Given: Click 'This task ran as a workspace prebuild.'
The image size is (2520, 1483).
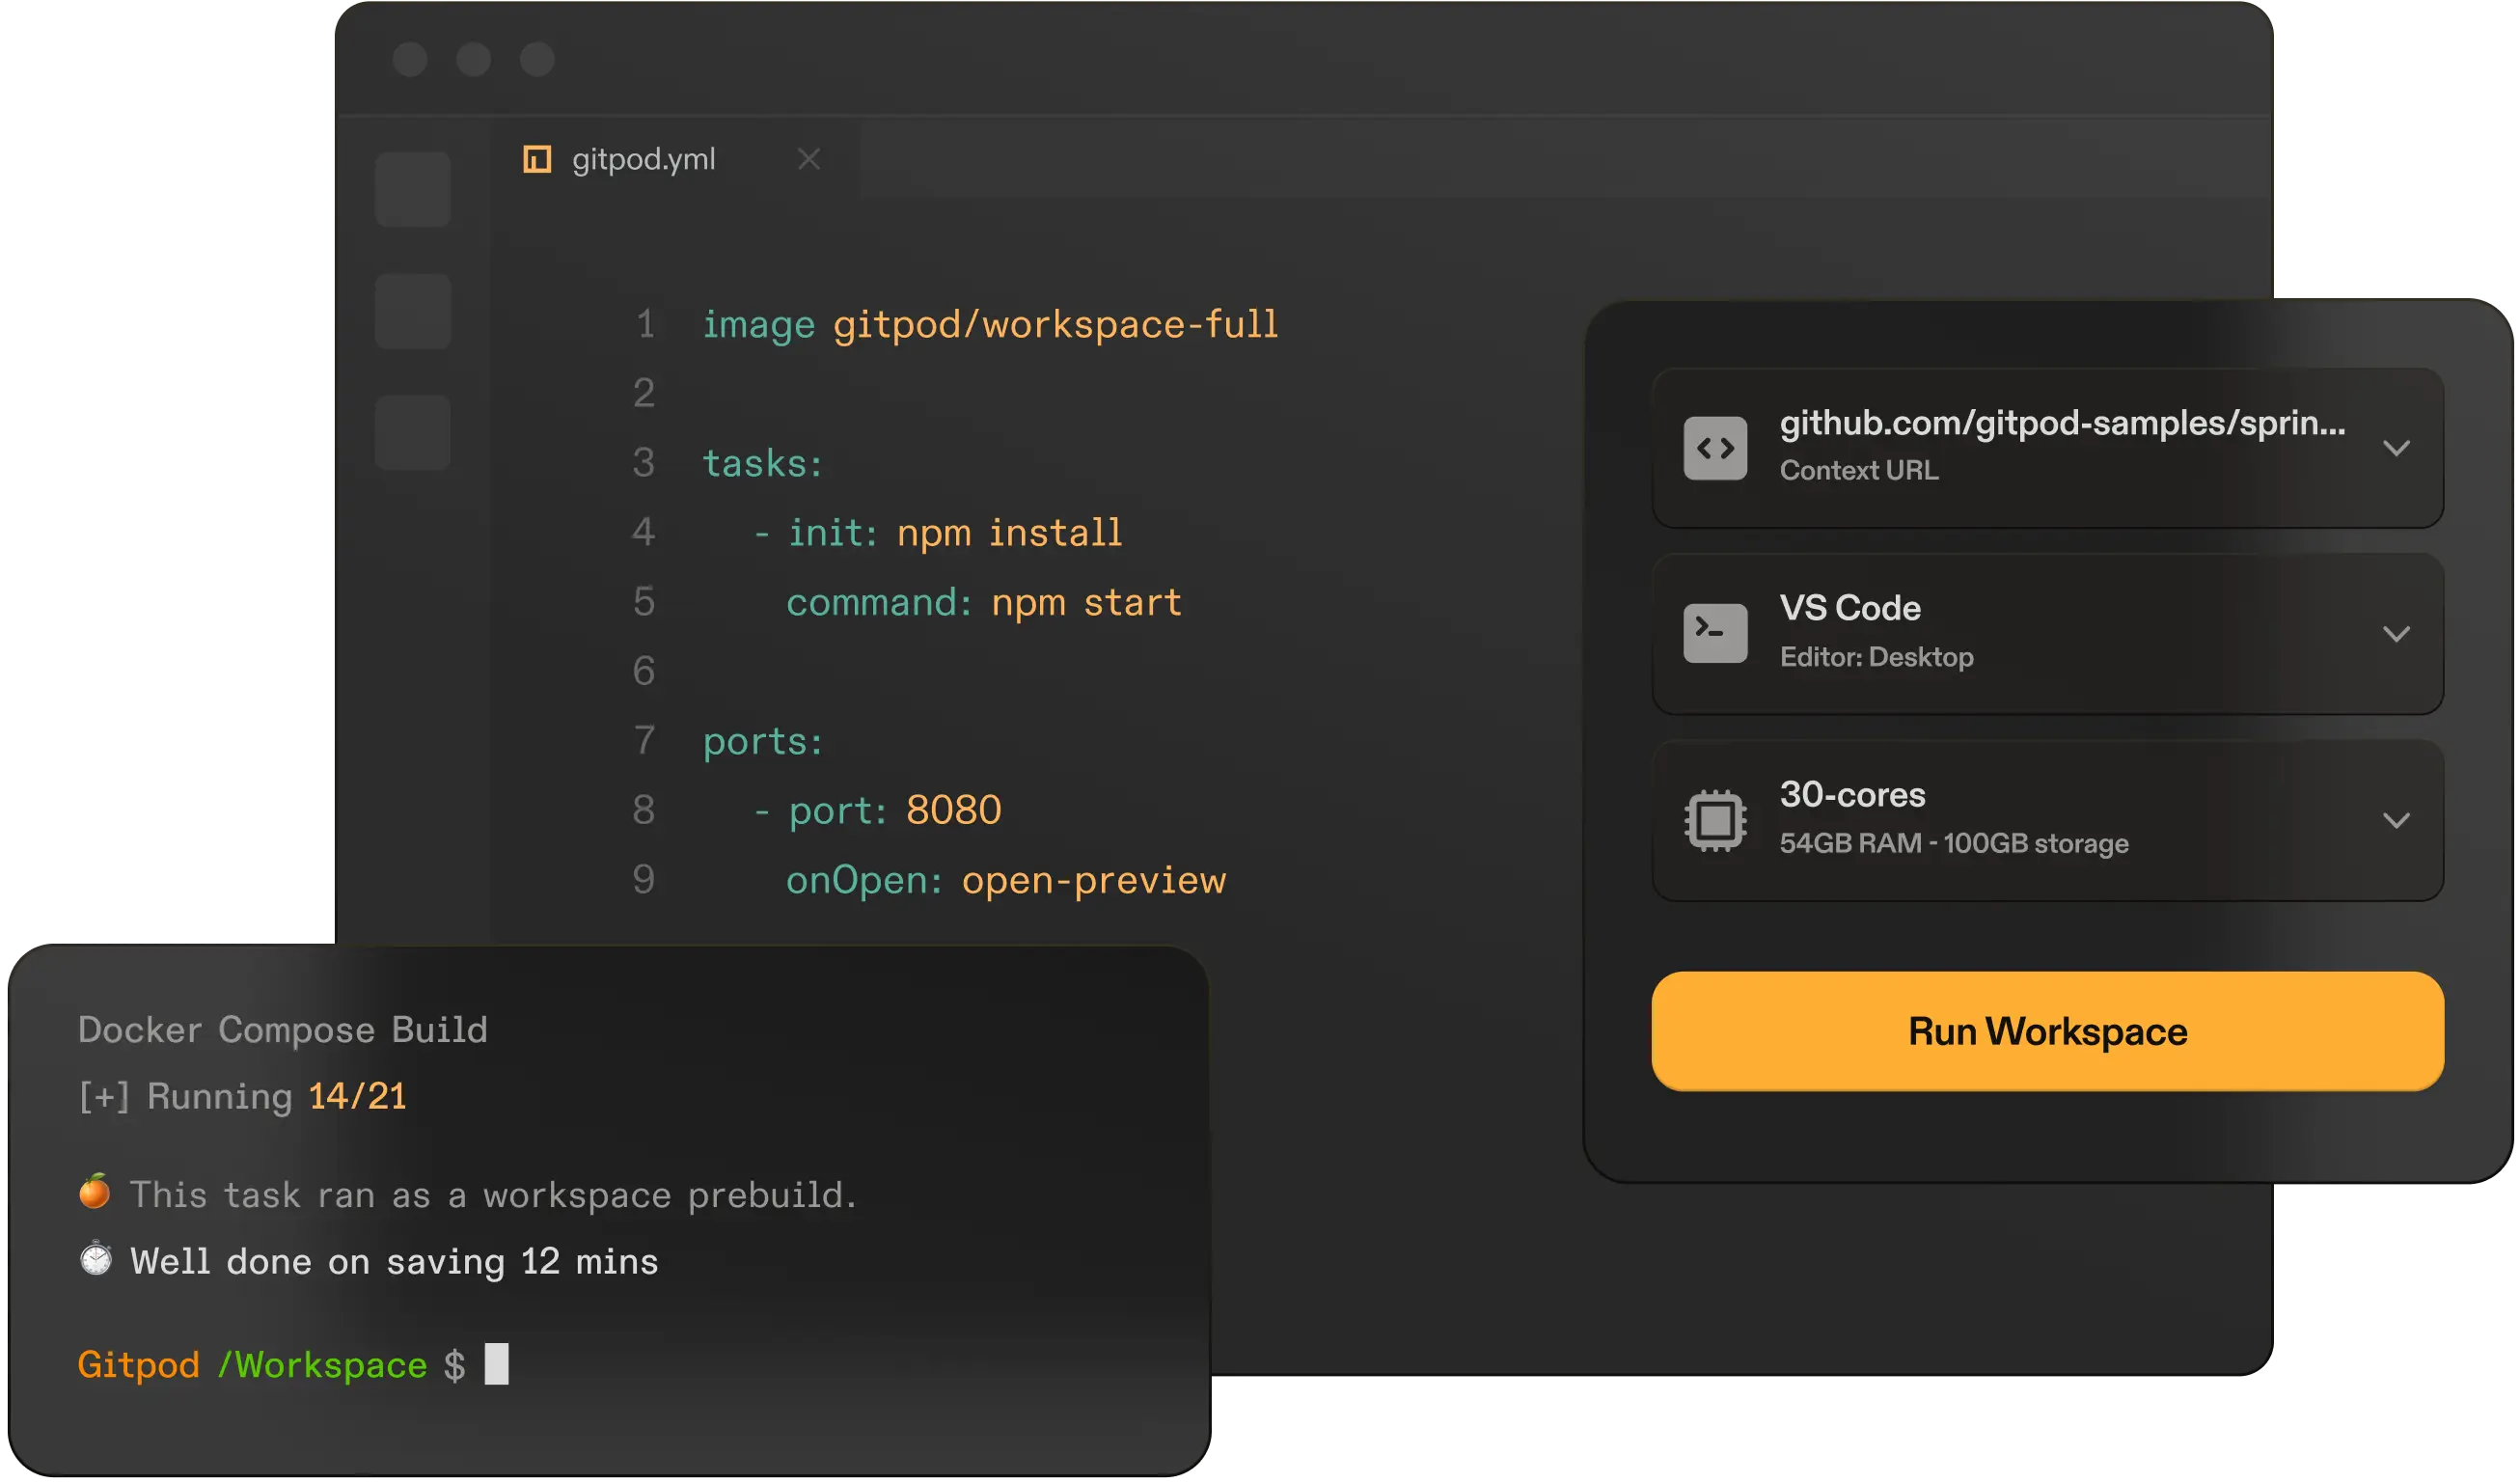Looking at the screenshot, I should click(494, 1195).
